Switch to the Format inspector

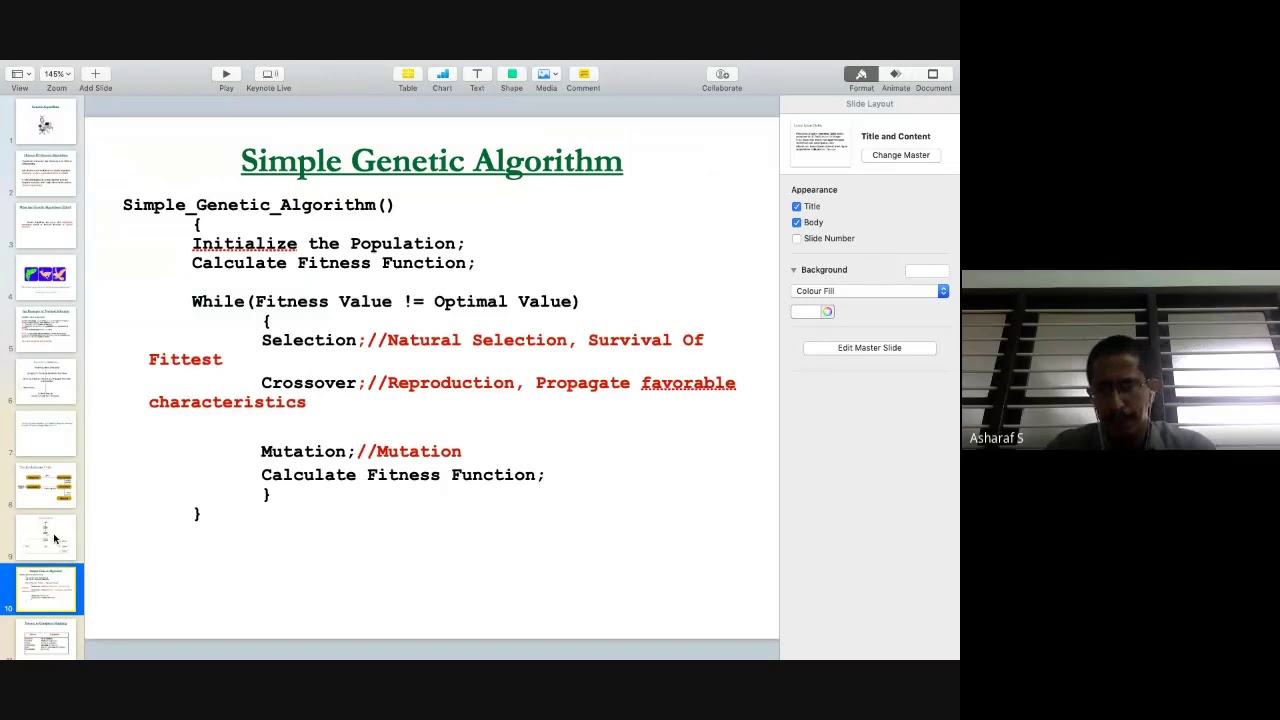(x=861, y=74)
